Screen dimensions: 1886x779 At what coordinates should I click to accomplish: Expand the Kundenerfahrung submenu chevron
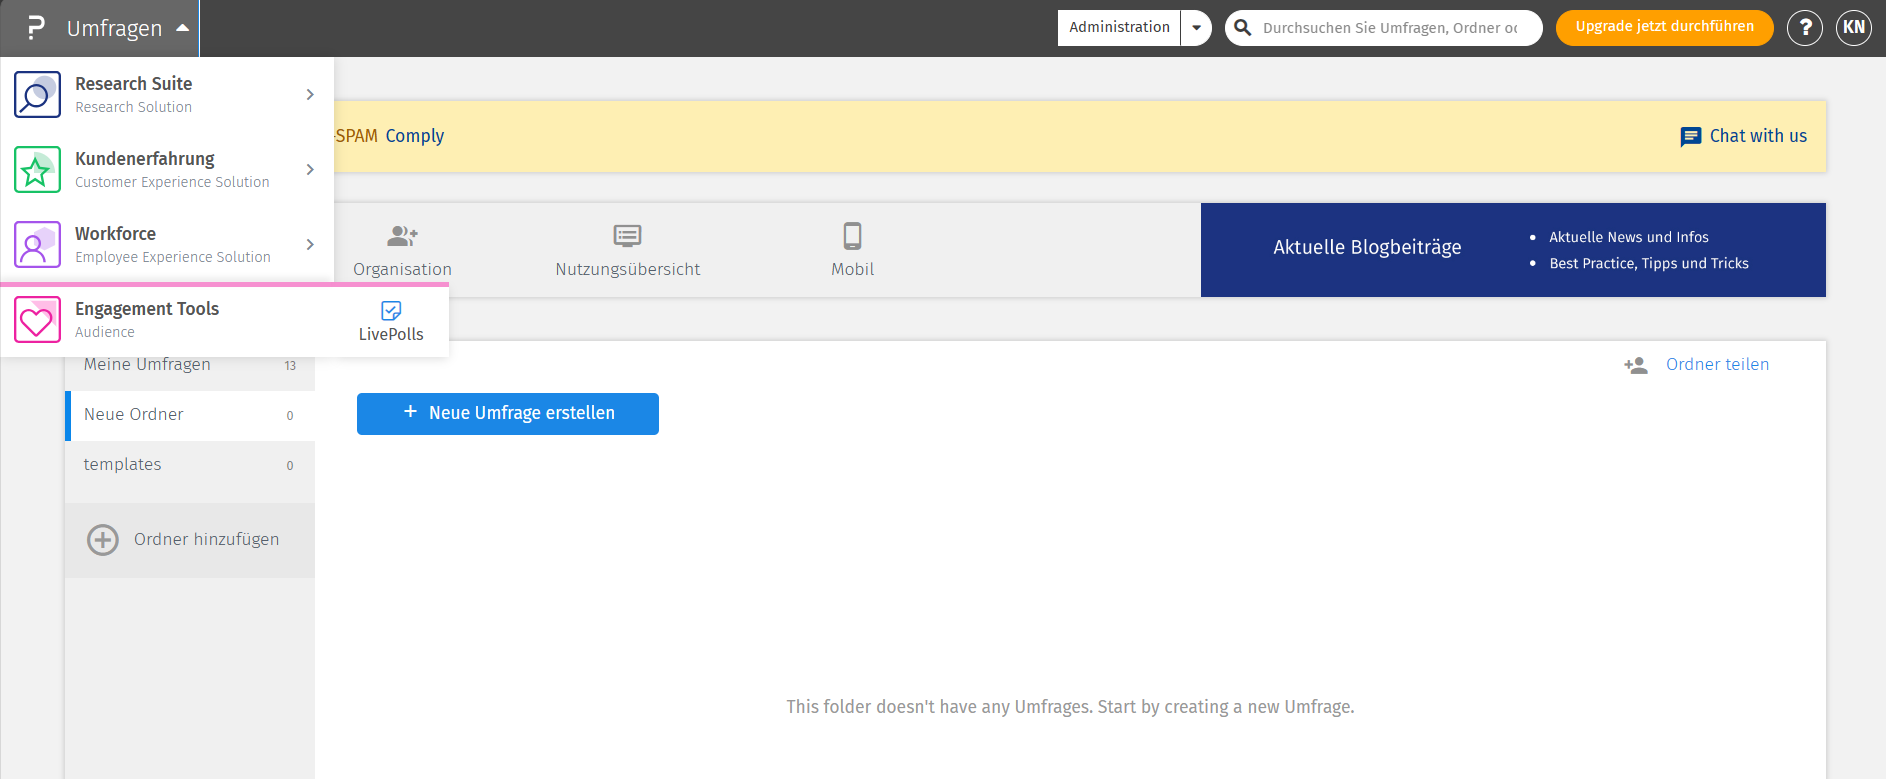pyautogui.click(x=310, y=170)
